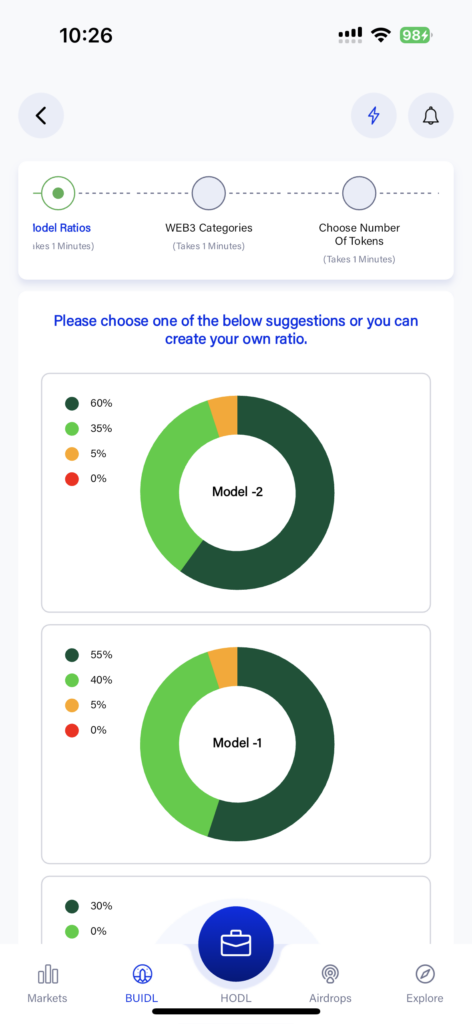Screen dimensions: 472x1024
Task: Tap the Choose Number Of Tokens label
Action: (x=359, y=234)
